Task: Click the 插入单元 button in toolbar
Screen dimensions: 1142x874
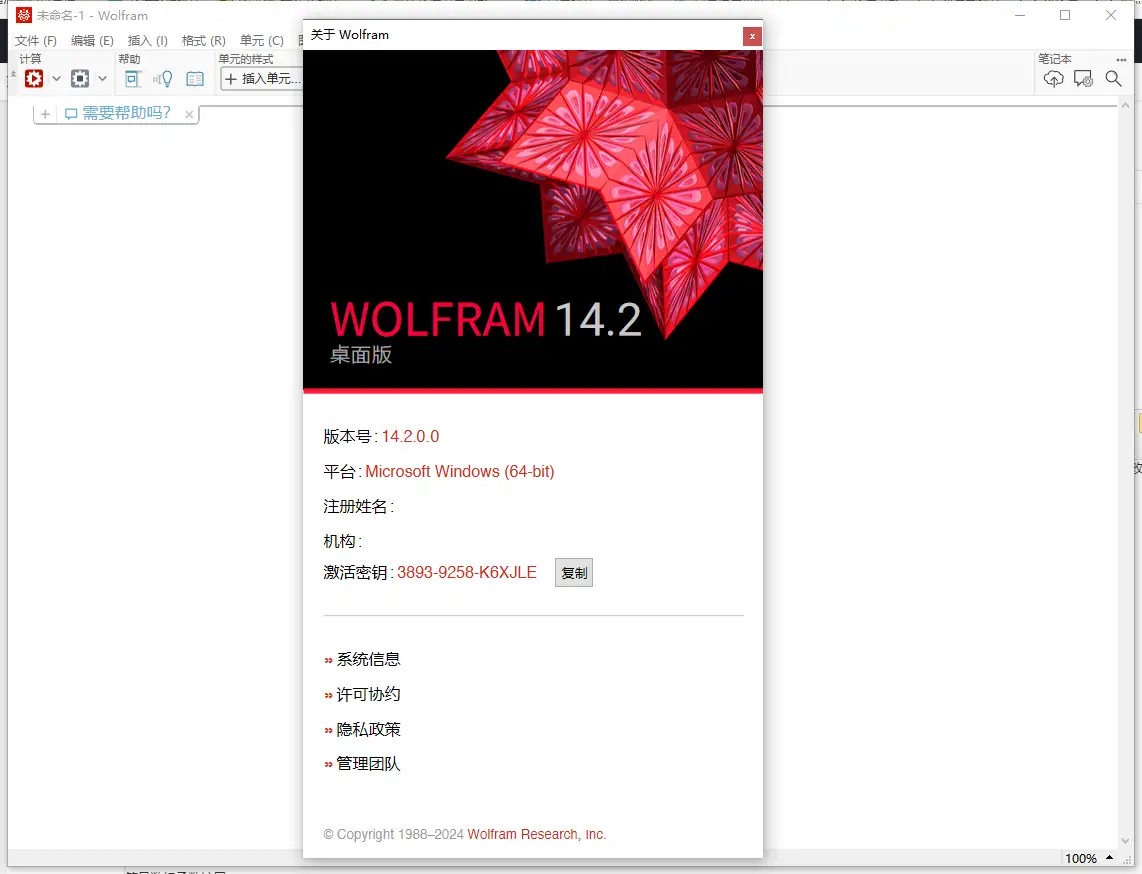Action: (261, 79)
